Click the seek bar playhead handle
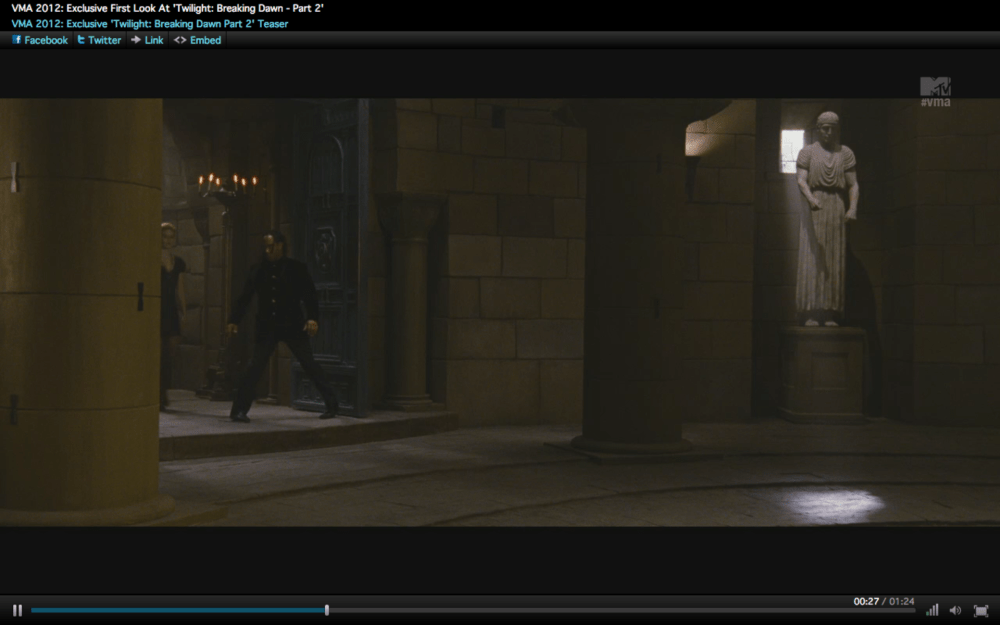Image resolution: width=1000 pixels, height=625 pixels. coord(327,610)
